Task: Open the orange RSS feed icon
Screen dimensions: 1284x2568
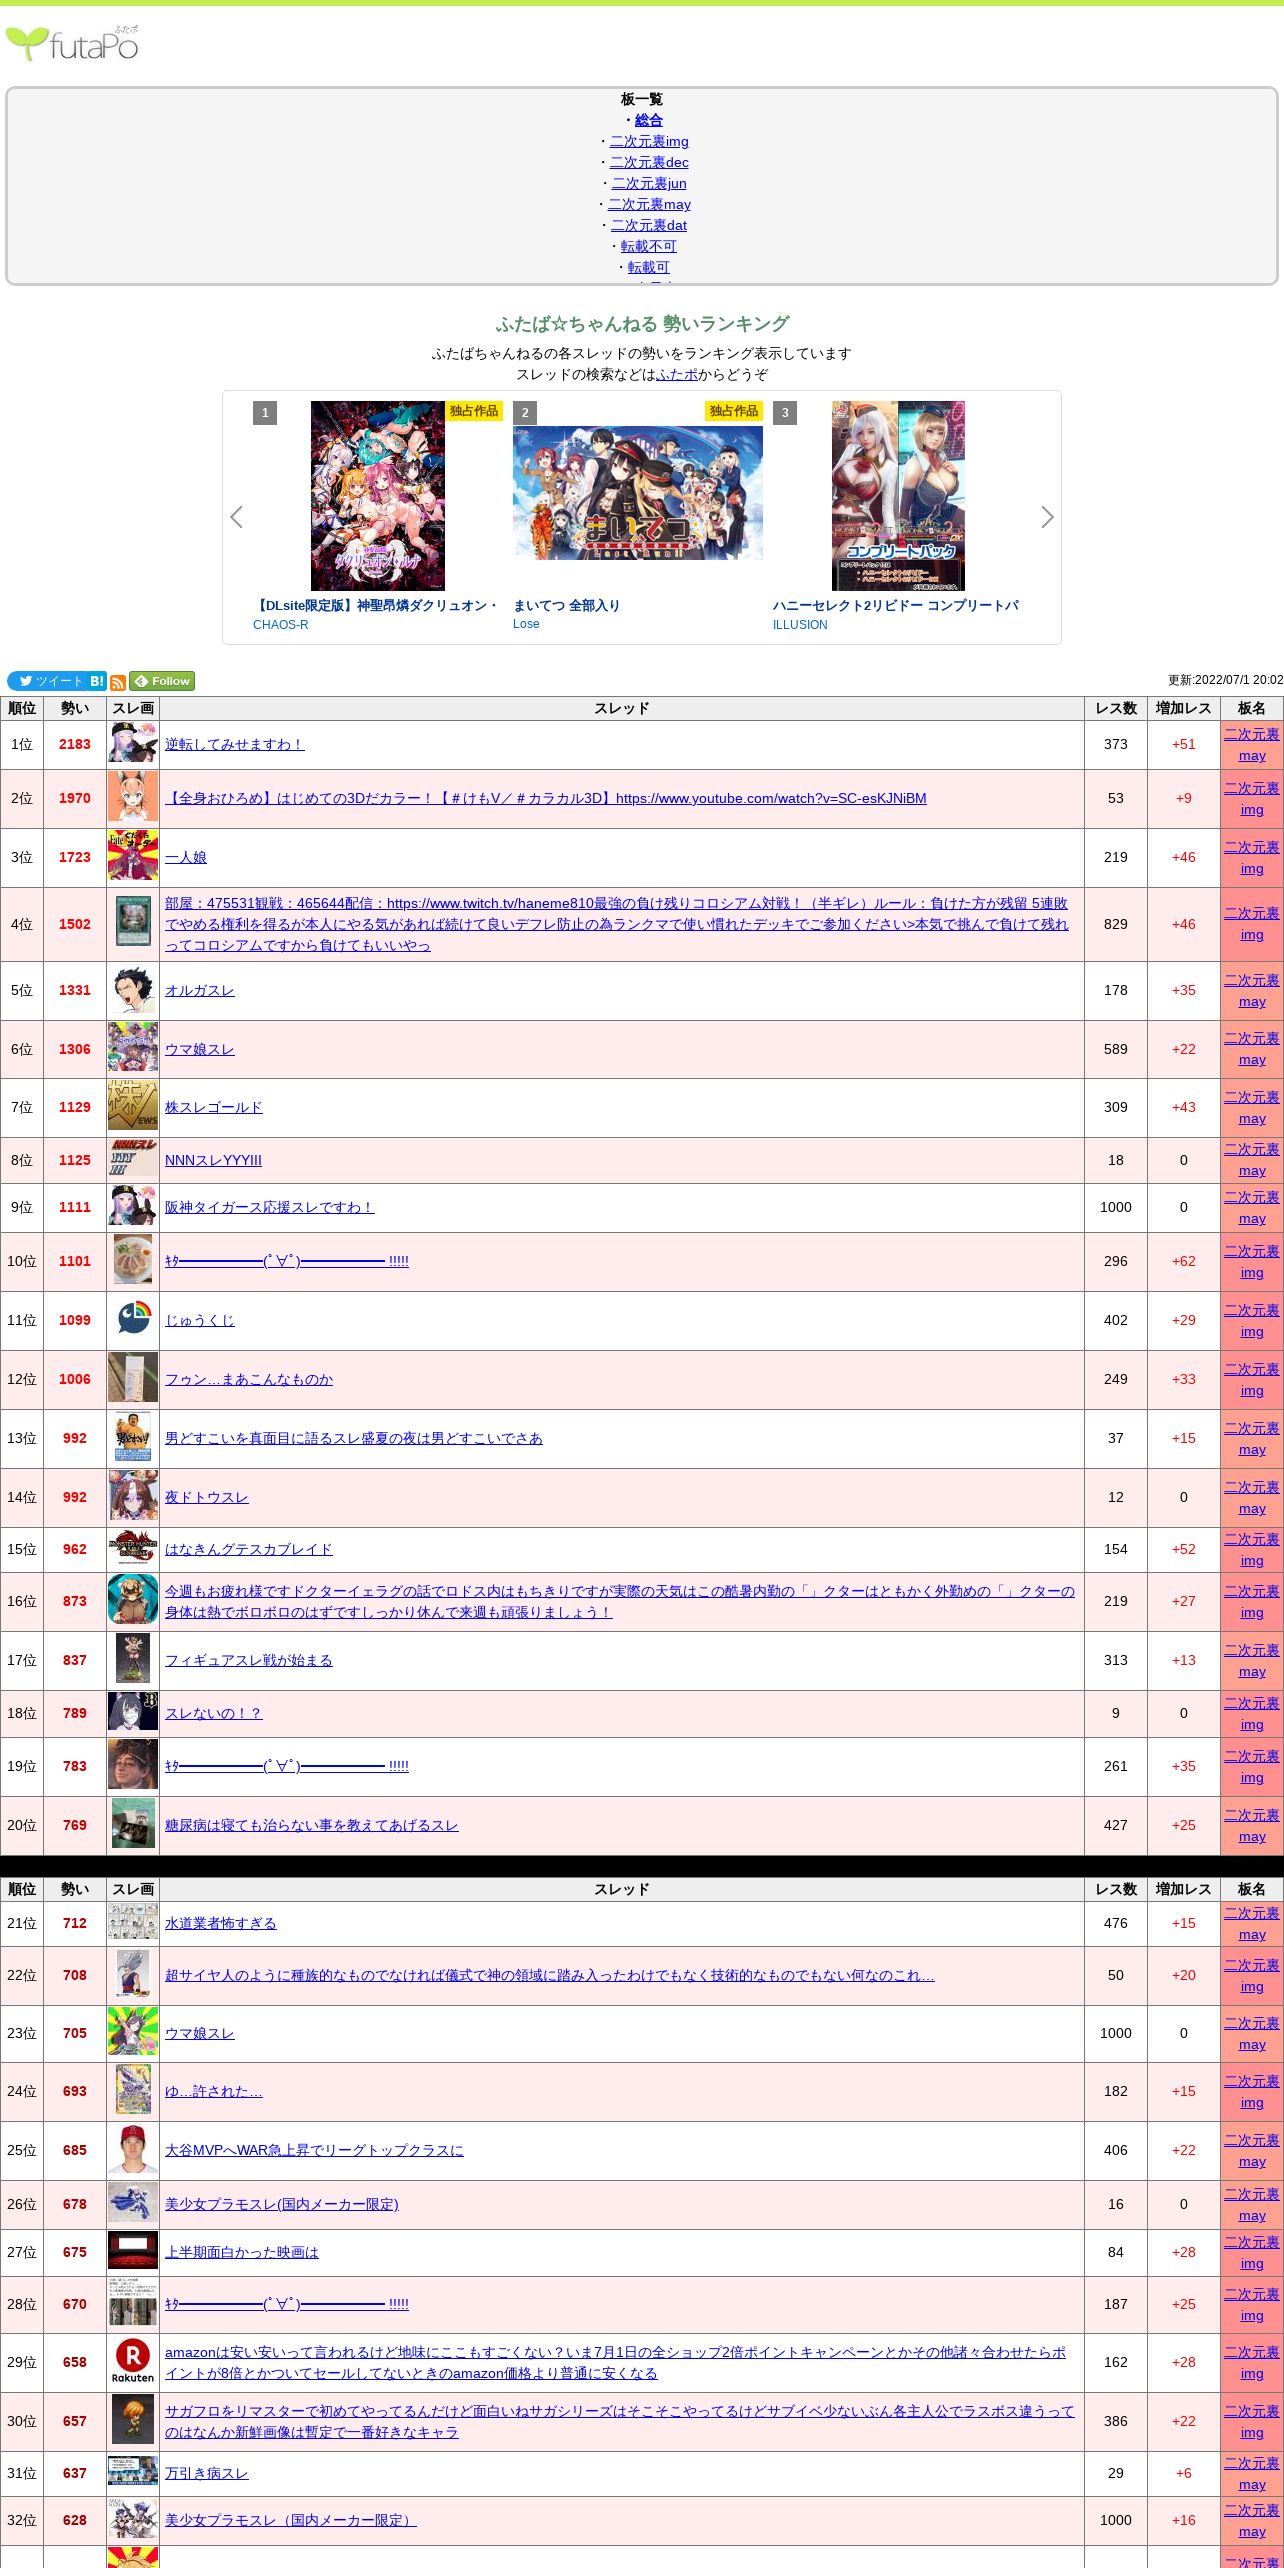Action: 118,682
